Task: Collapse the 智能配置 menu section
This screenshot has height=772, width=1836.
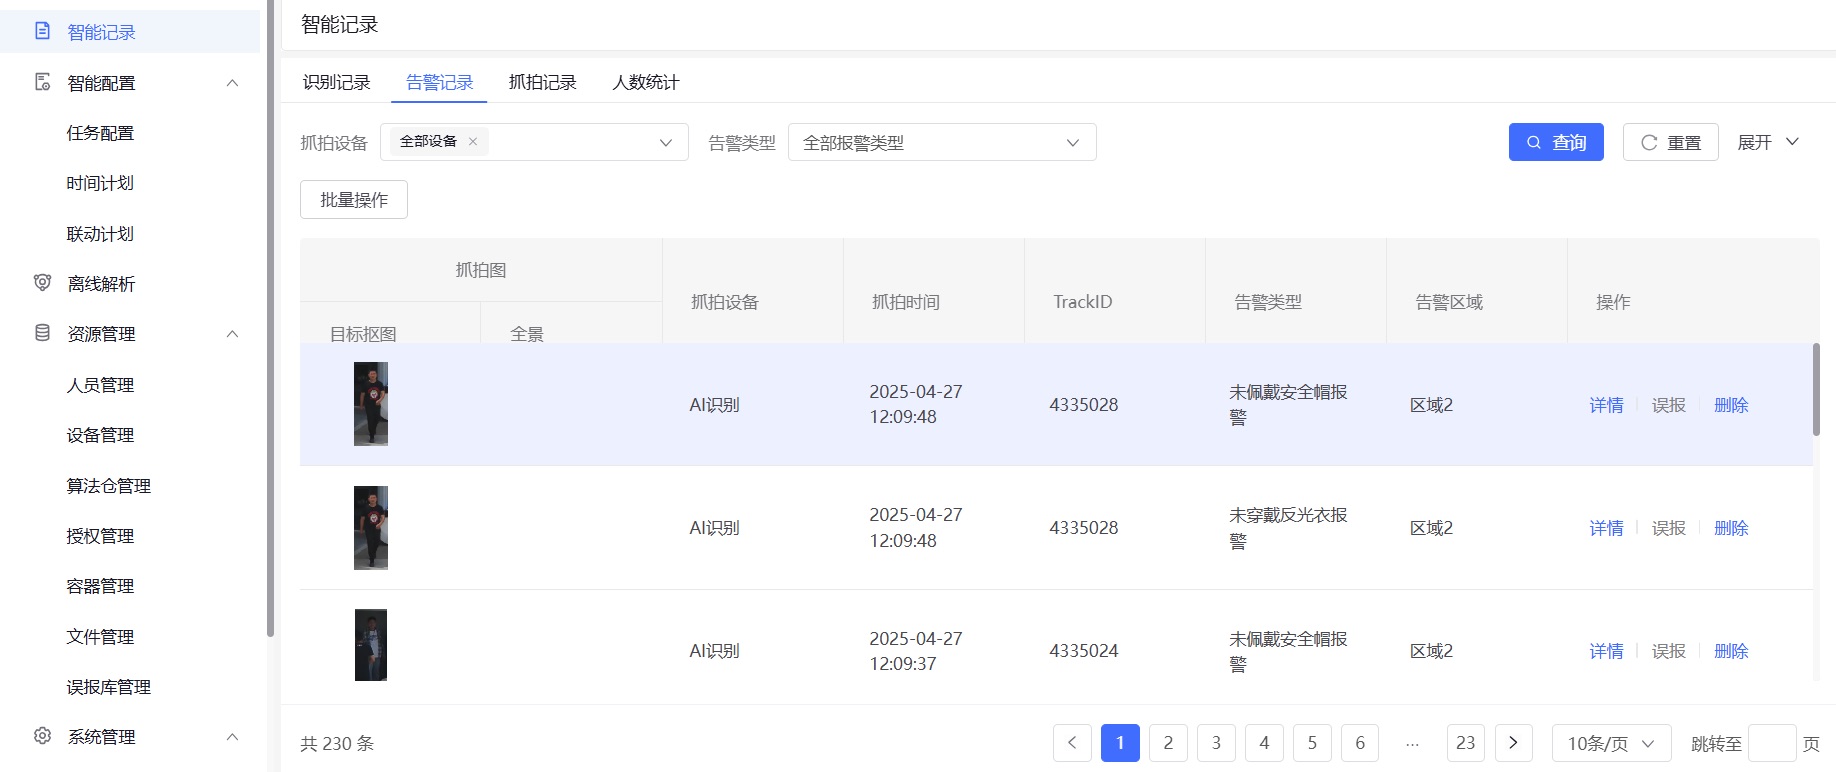Action: click(232, 83)
